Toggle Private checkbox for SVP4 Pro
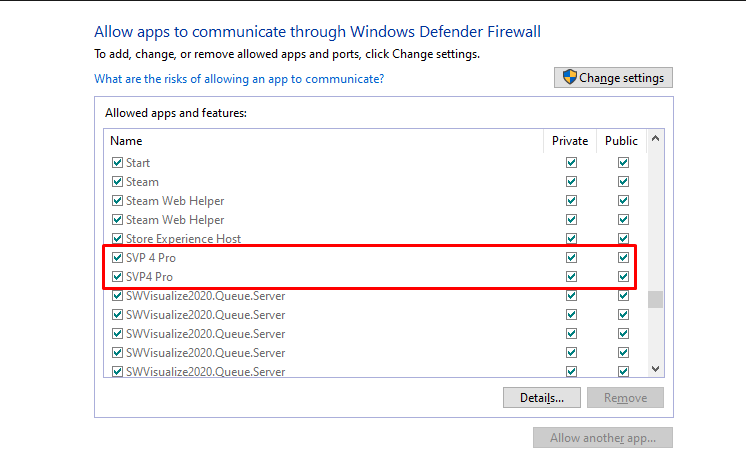The height and width of the screenshot is (472, 746). point(571,277)
